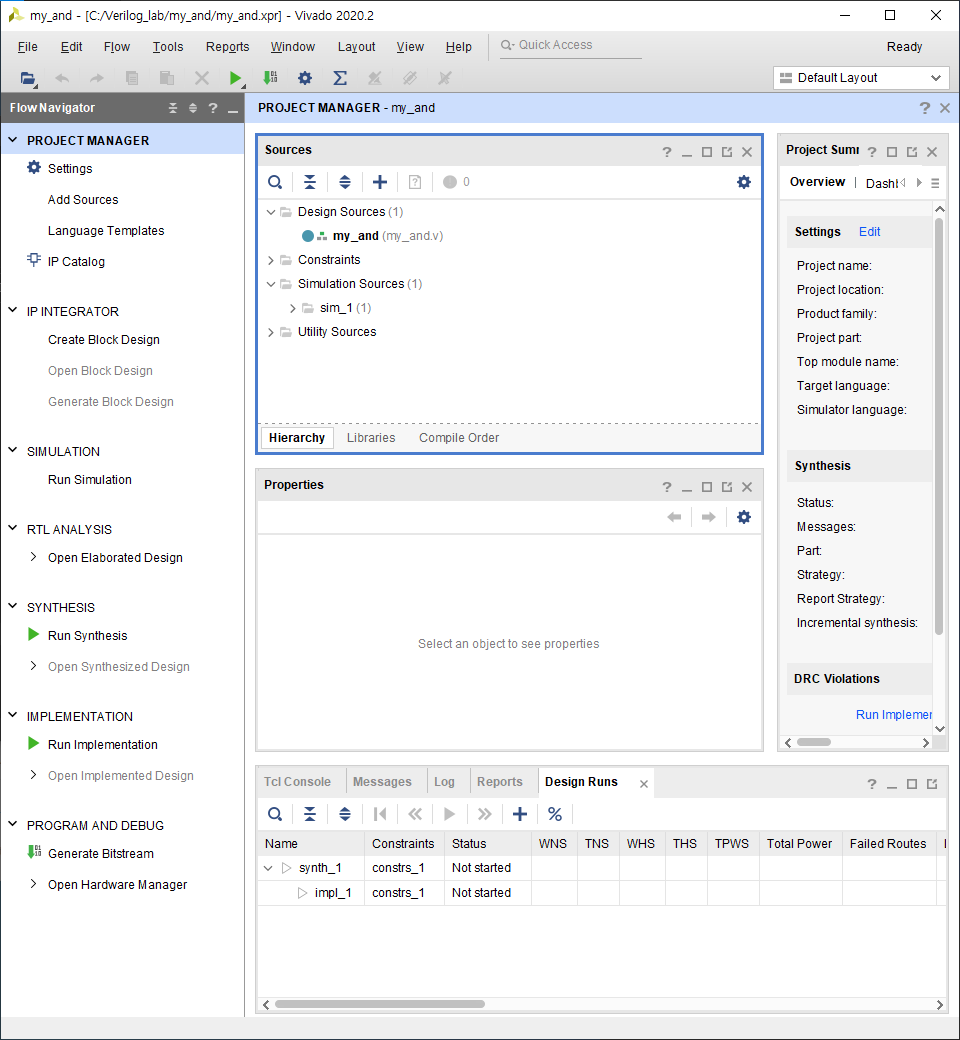Click the green Run flow toolbar arrow
The height and width of the screenshot is (1040, 960).
[235, 78]
